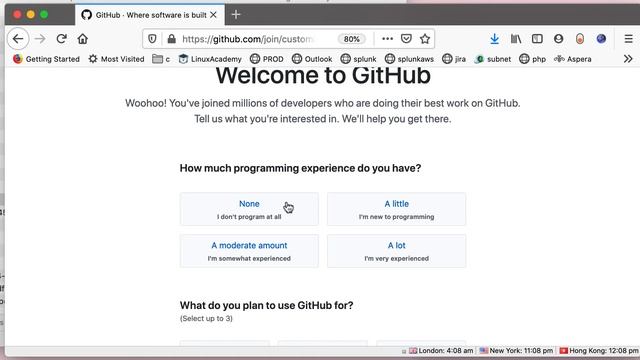Choose 'A little' programming experience
The height and width of the screenshot is (360, 640).
[x=396, y=209]
